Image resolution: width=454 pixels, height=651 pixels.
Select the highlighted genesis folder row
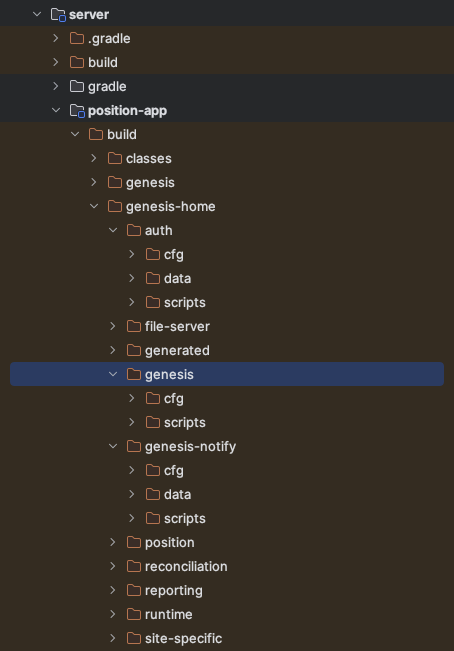point(227,374)
